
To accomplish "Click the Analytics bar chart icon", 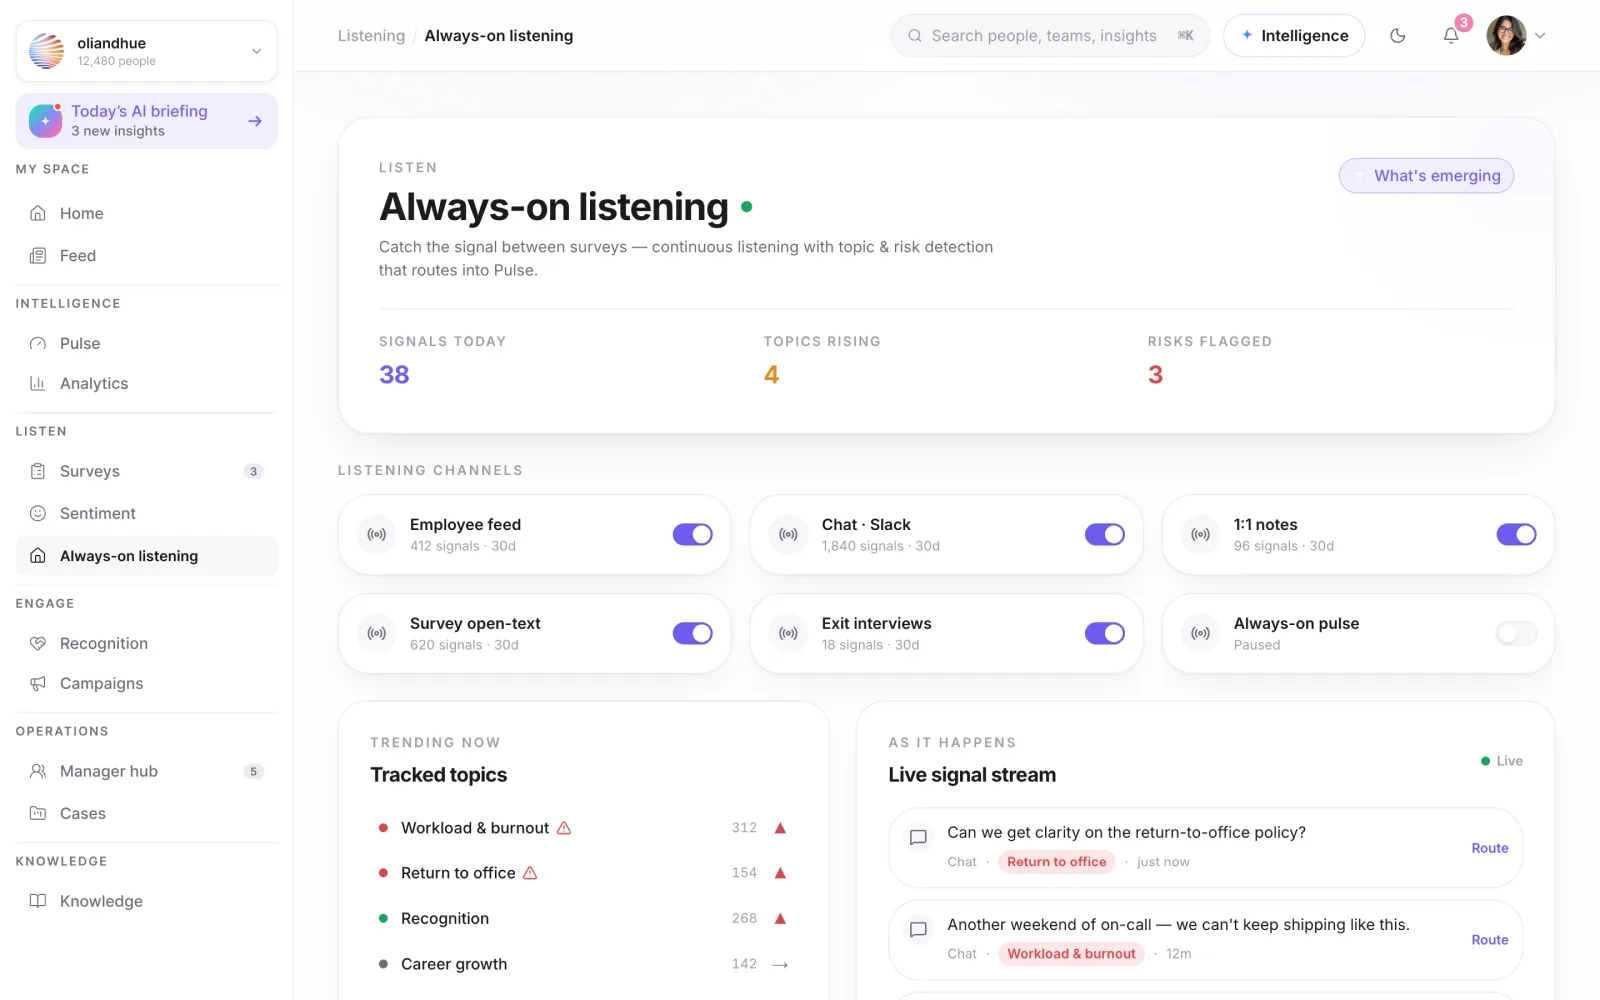I will (x=38, y=384).
